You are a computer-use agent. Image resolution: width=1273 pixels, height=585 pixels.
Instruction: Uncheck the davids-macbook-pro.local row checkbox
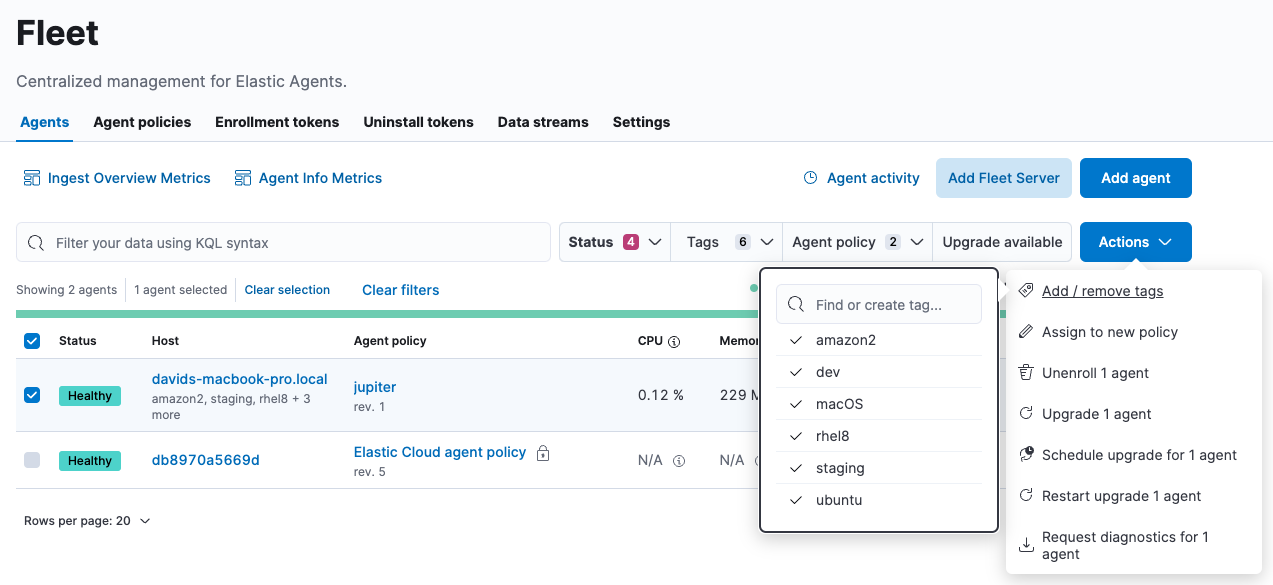point(32,395)
